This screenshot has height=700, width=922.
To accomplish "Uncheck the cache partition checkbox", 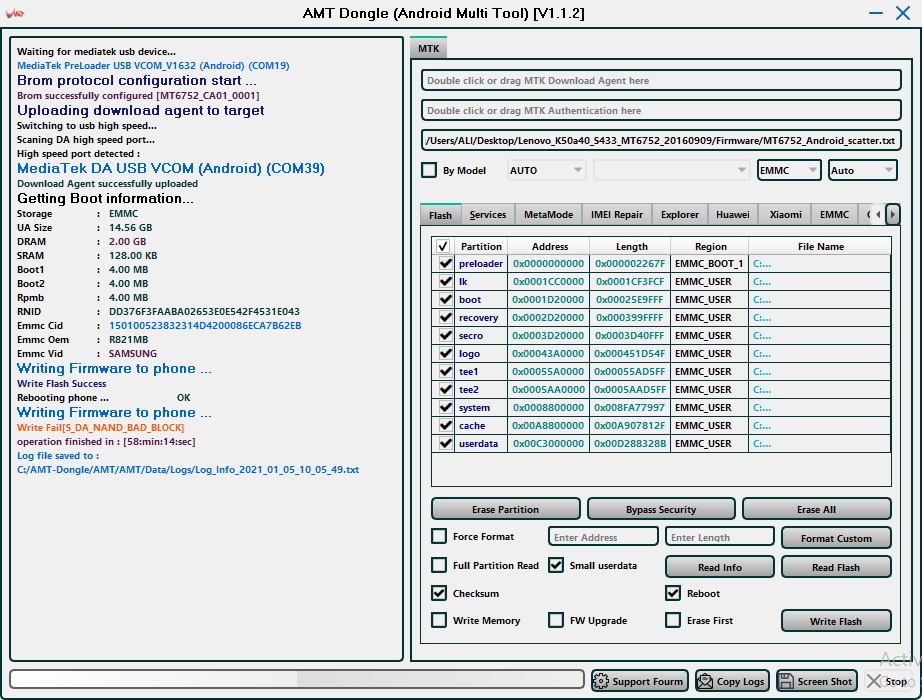I will tap(445, 425).
